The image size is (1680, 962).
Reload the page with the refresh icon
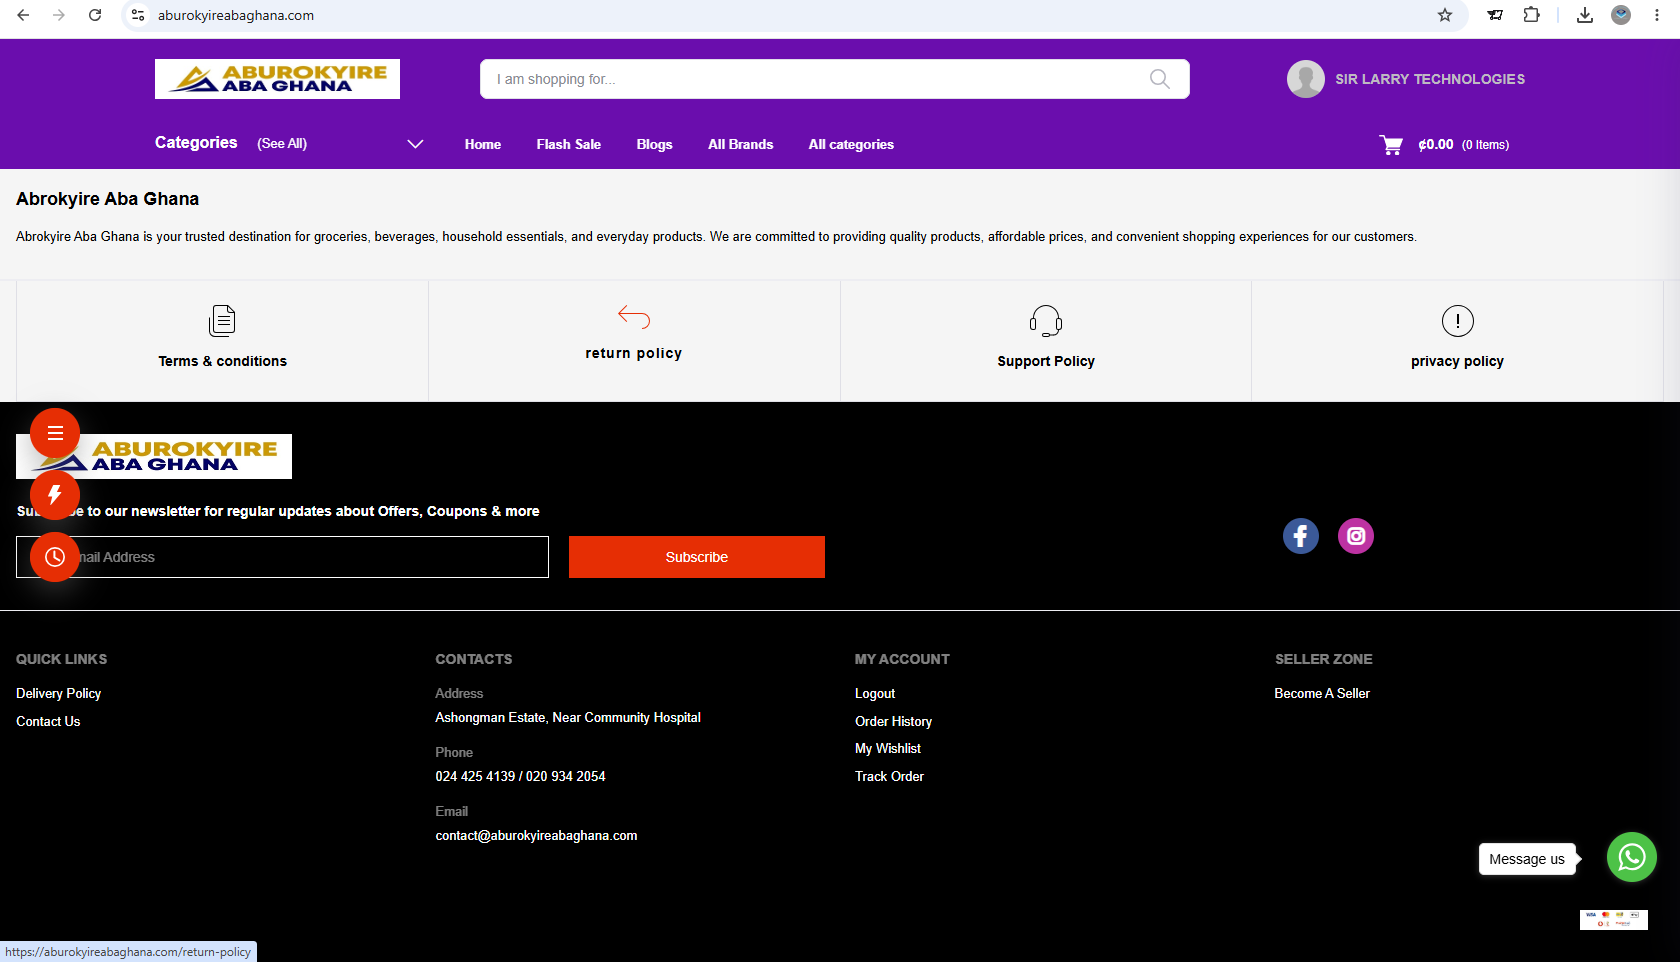click(95, 15)
